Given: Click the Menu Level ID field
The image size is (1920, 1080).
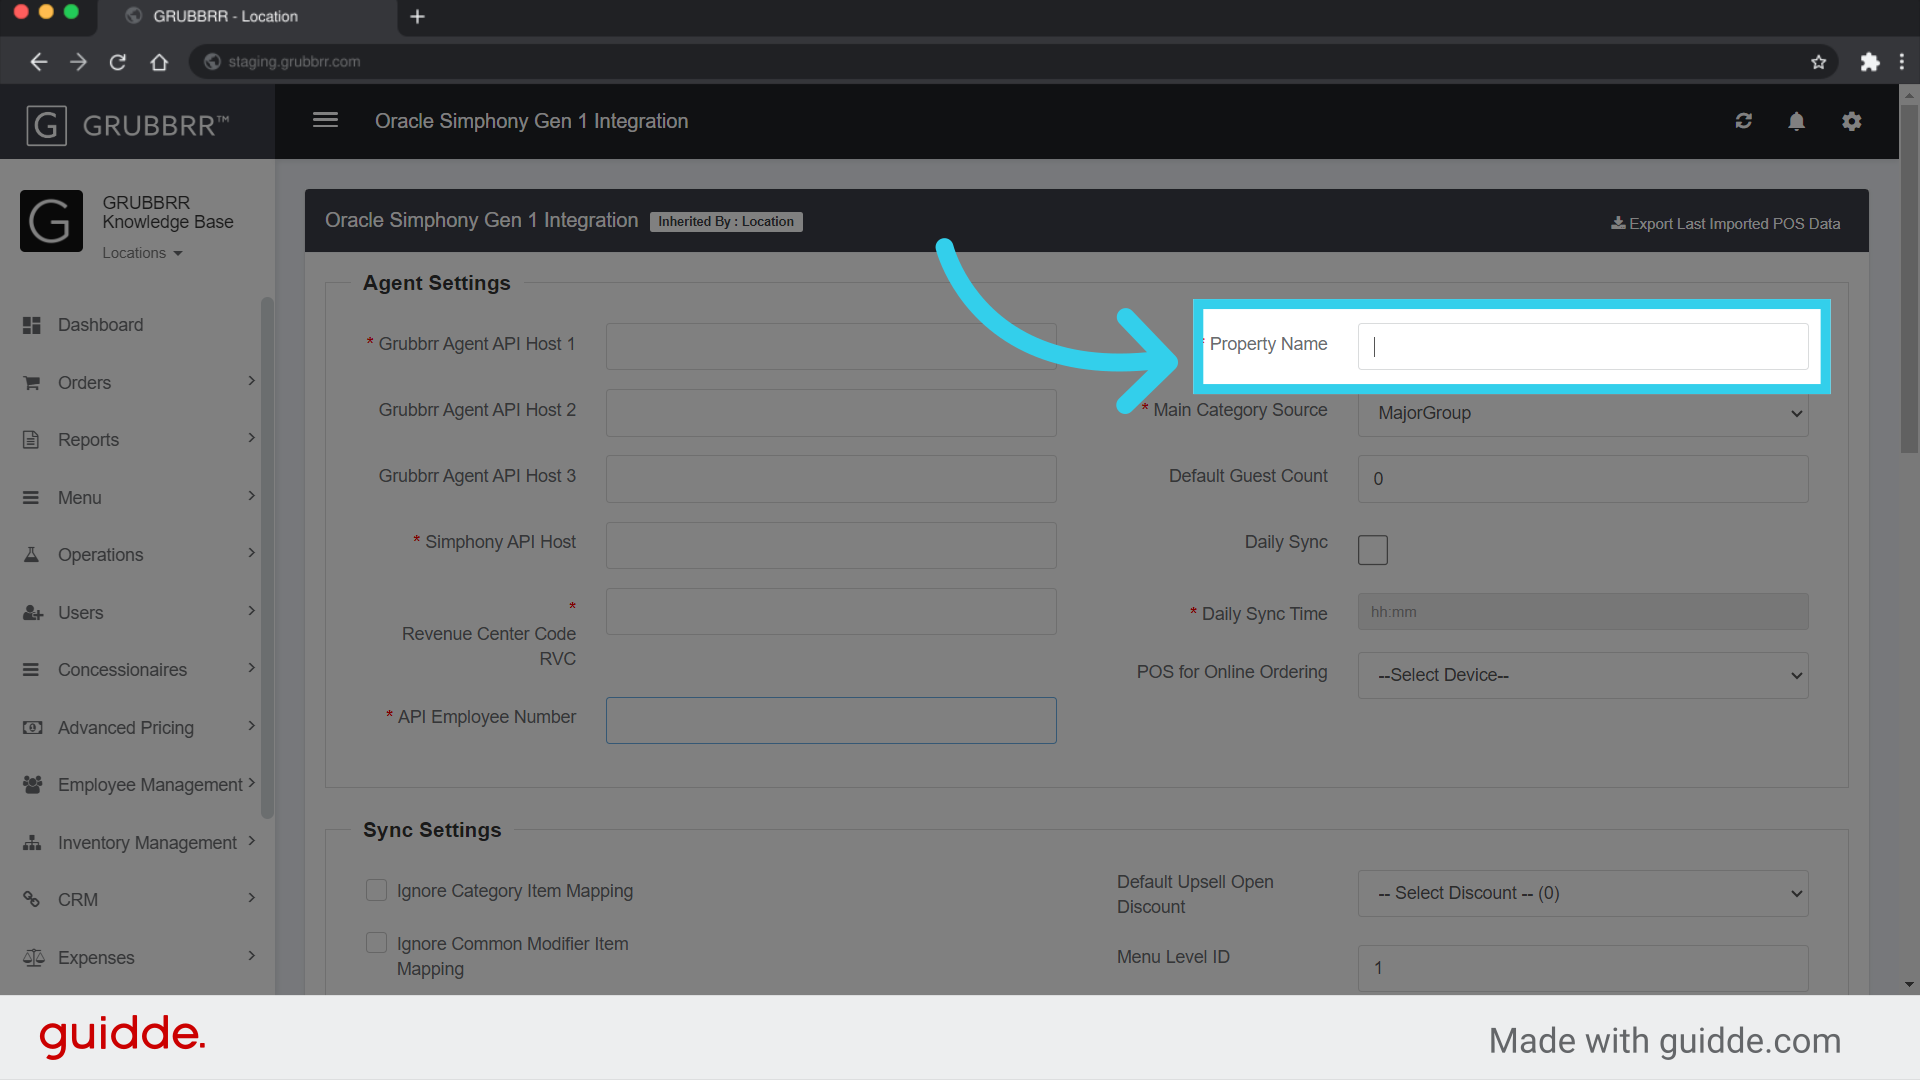Looking at the screenshot, I should (x=1583, y=968).
